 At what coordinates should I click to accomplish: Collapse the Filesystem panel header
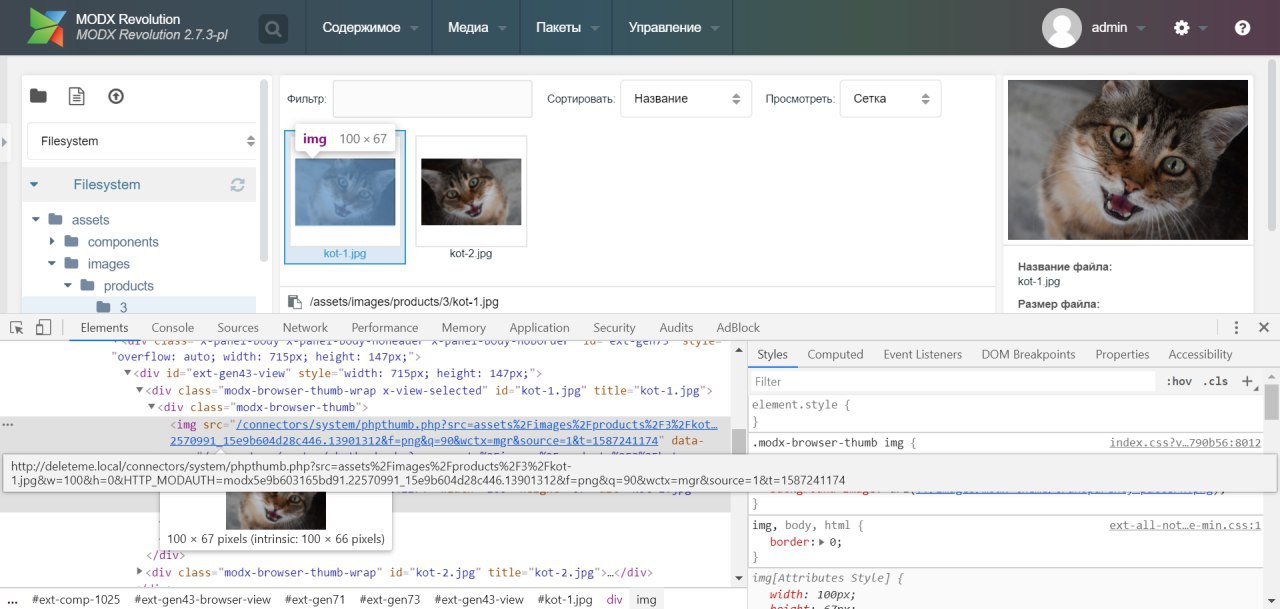(x=34, y=185)
